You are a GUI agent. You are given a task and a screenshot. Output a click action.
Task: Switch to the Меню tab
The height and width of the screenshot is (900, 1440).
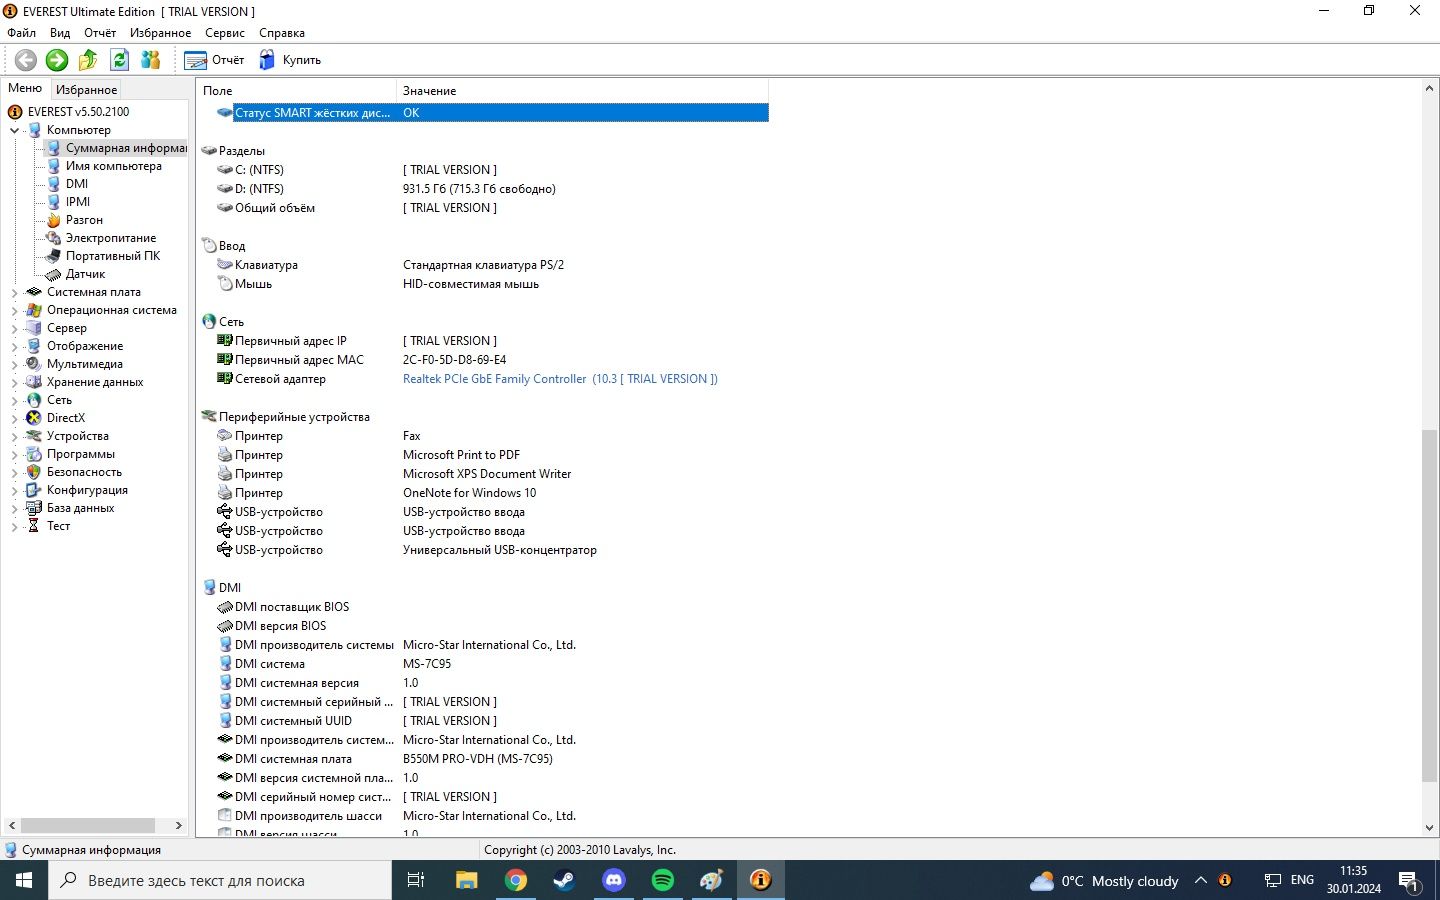pyautogui.click(x=25, y=88)
